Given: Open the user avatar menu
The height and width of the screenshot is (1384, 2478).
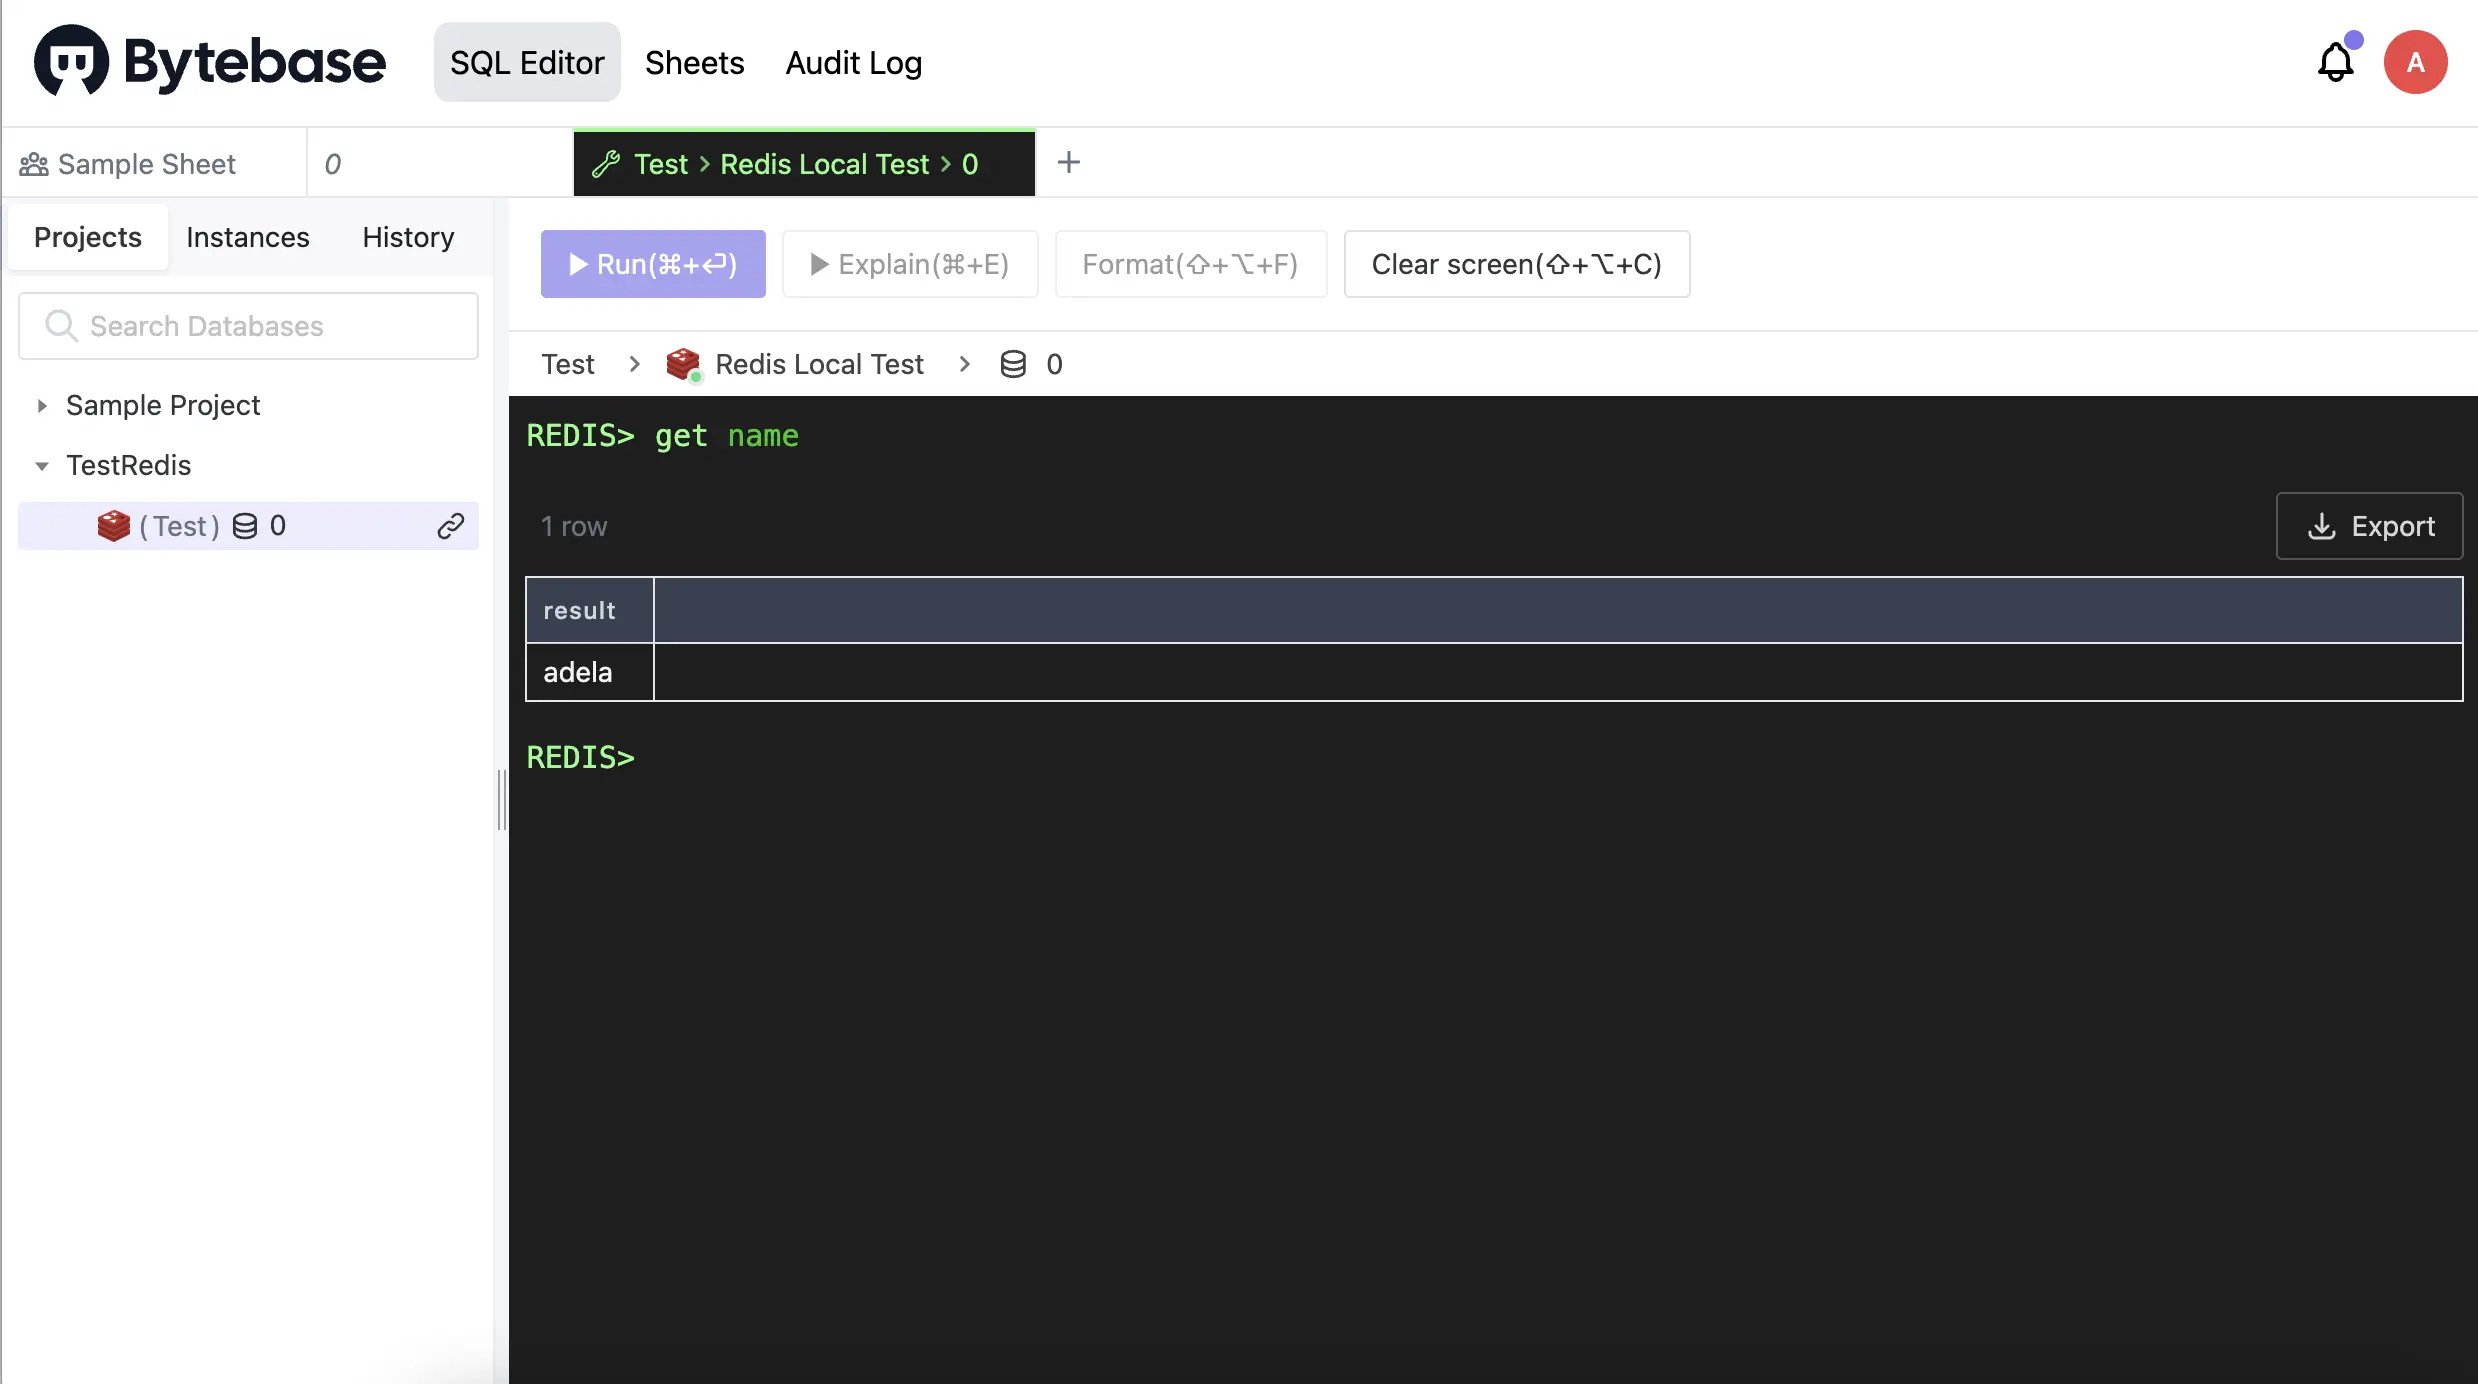Looking at the screenshot, I should click(x=2415, y=62).
